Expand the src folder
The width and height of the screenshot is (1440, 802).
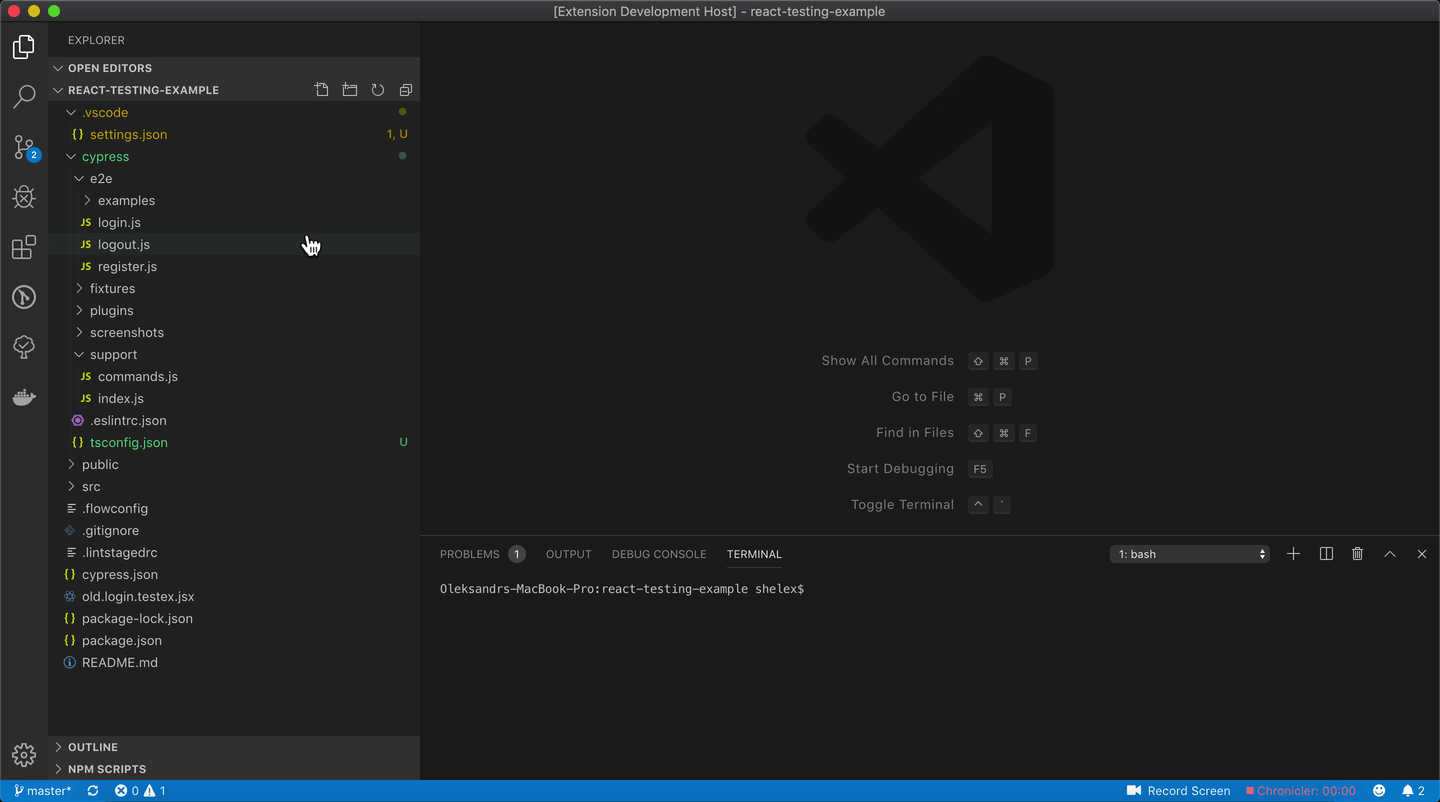(x=234, y=487)
